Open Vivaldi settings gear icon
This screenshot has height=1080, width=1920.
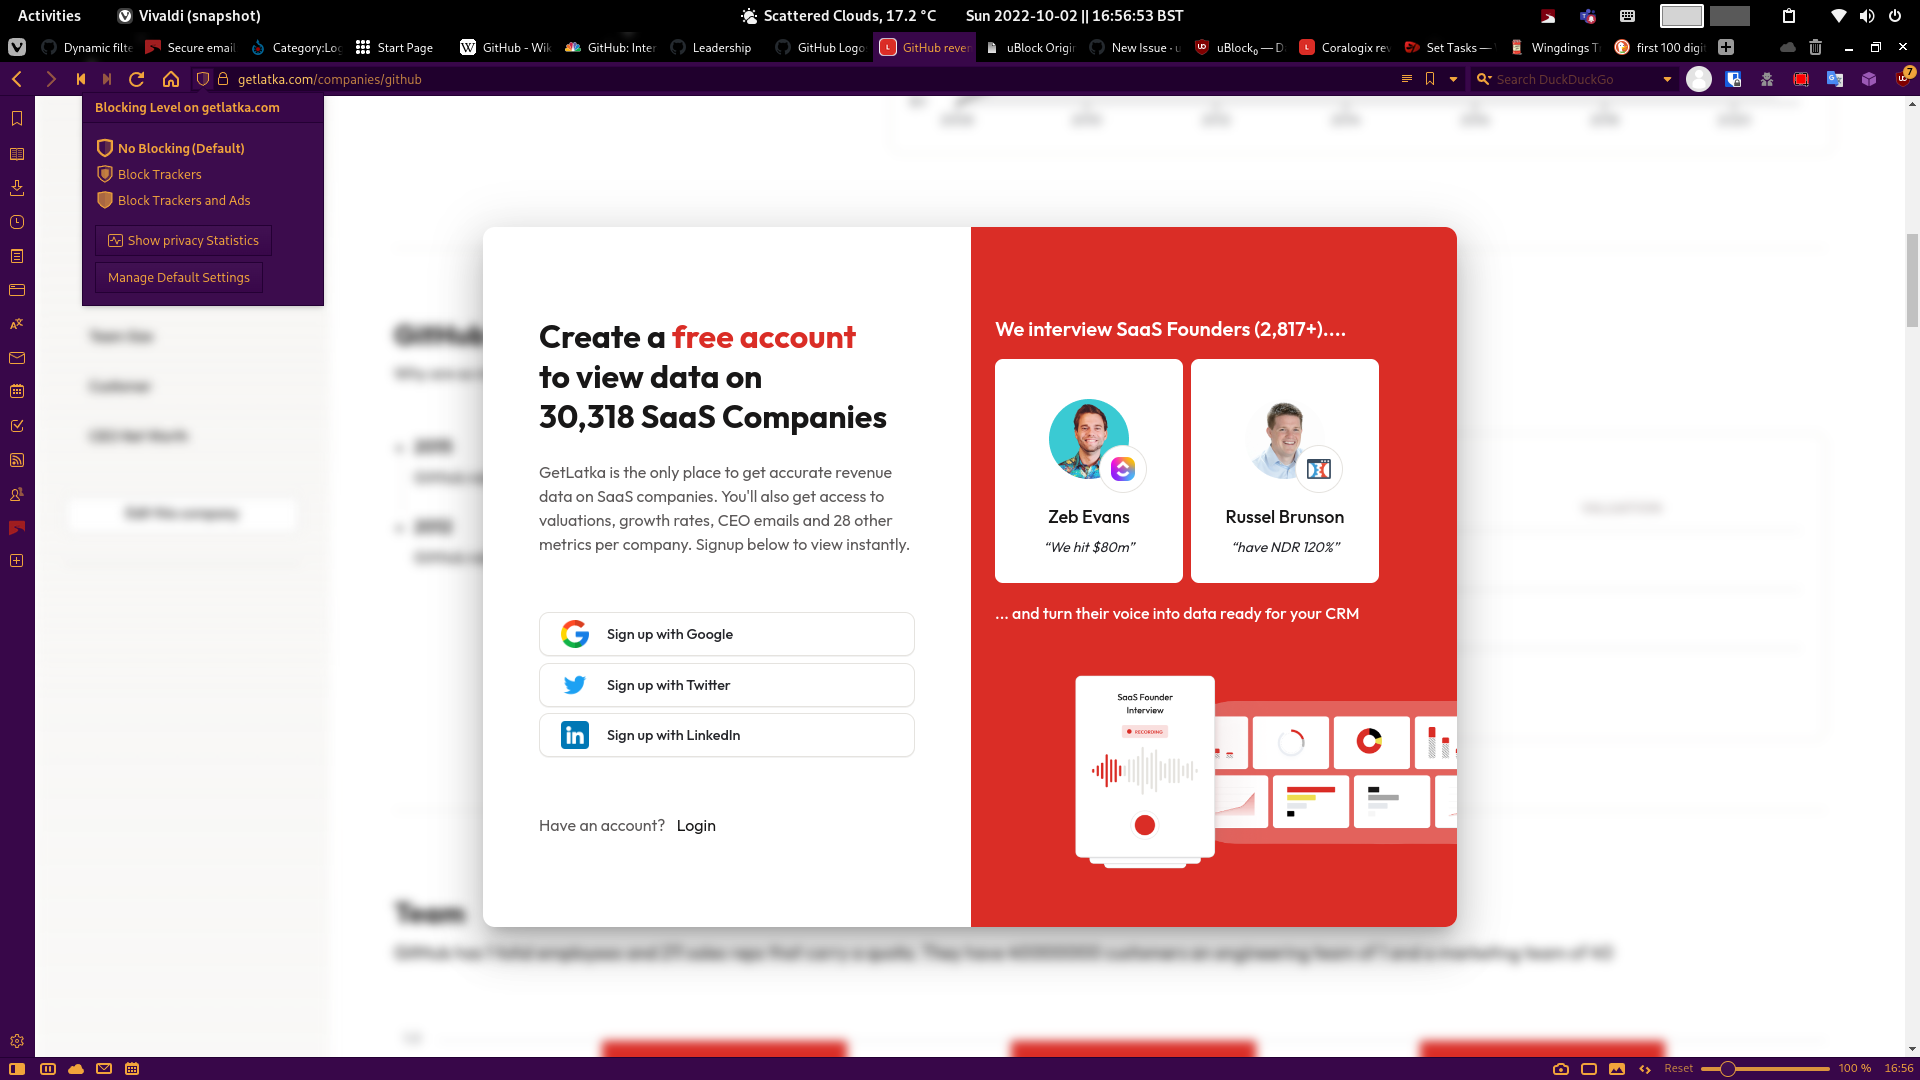point(17,1041)
